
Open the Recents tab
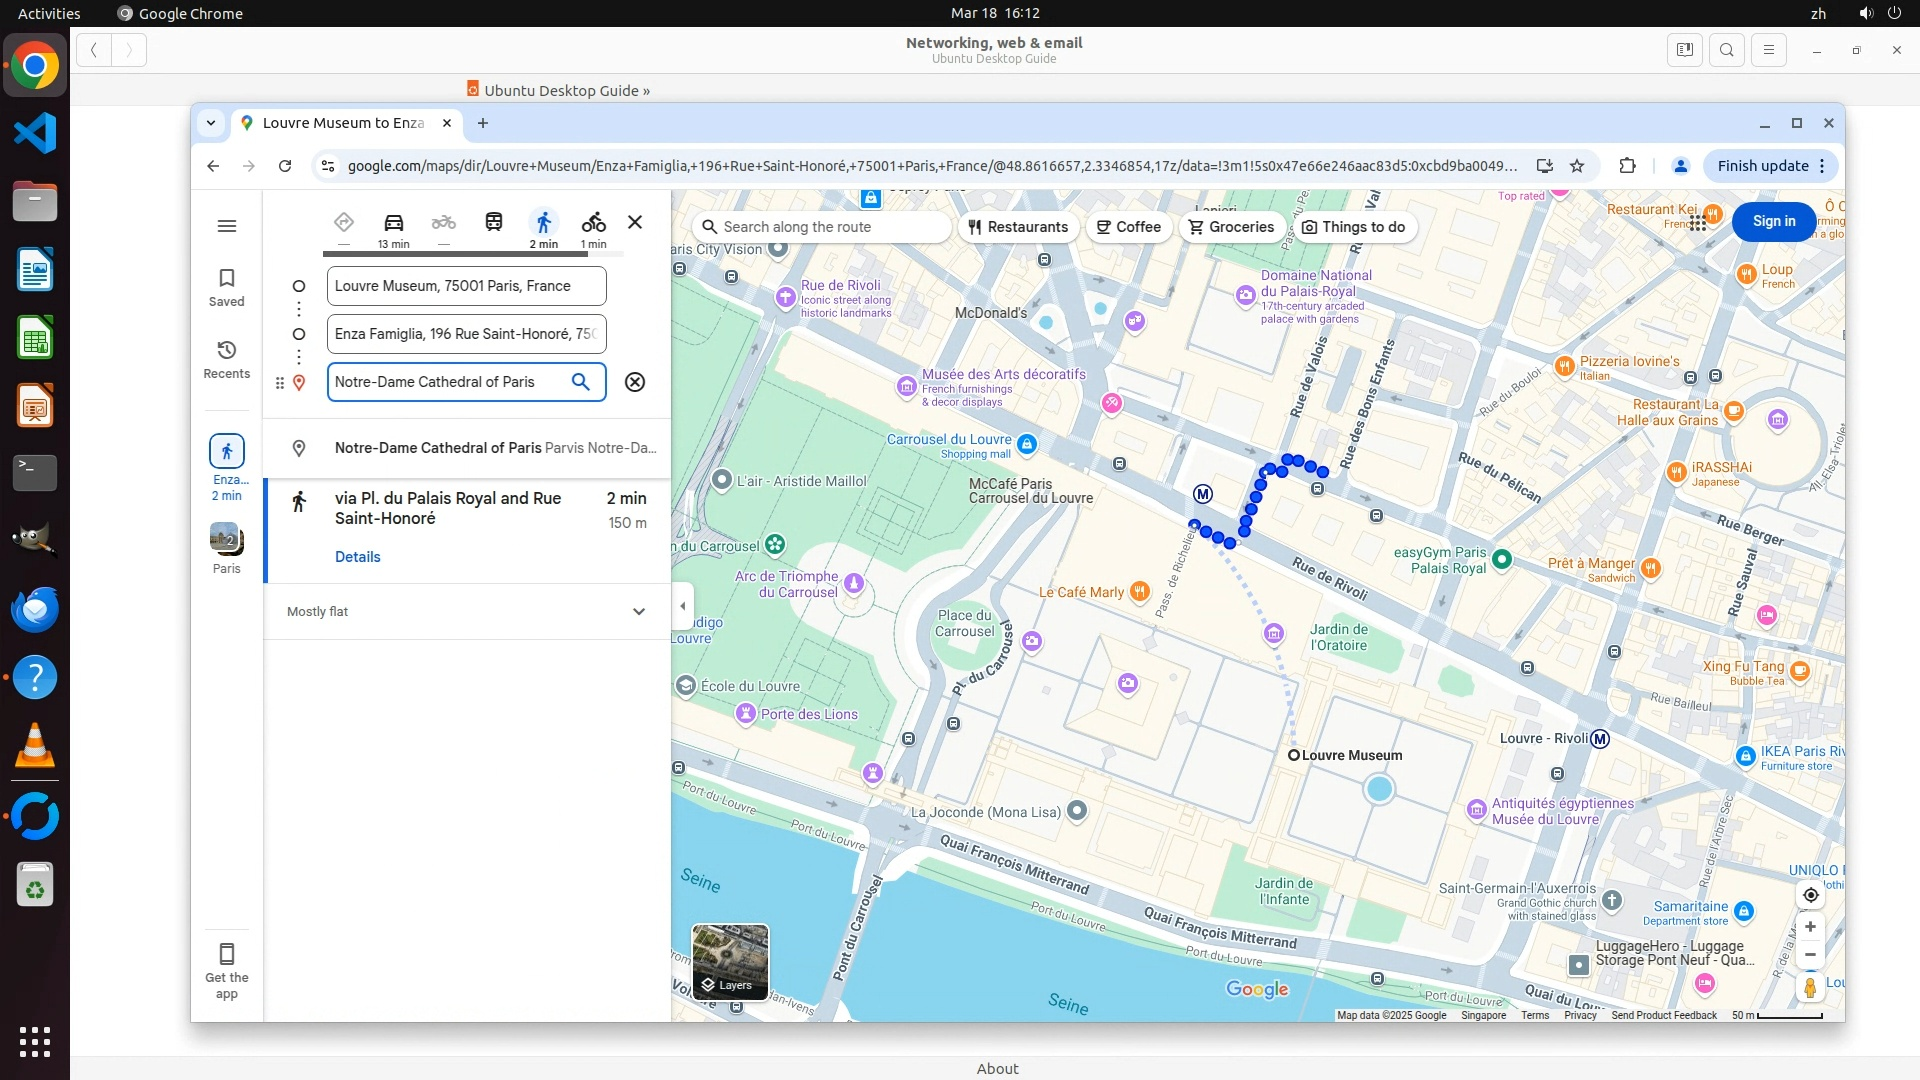tap(227, 359)
